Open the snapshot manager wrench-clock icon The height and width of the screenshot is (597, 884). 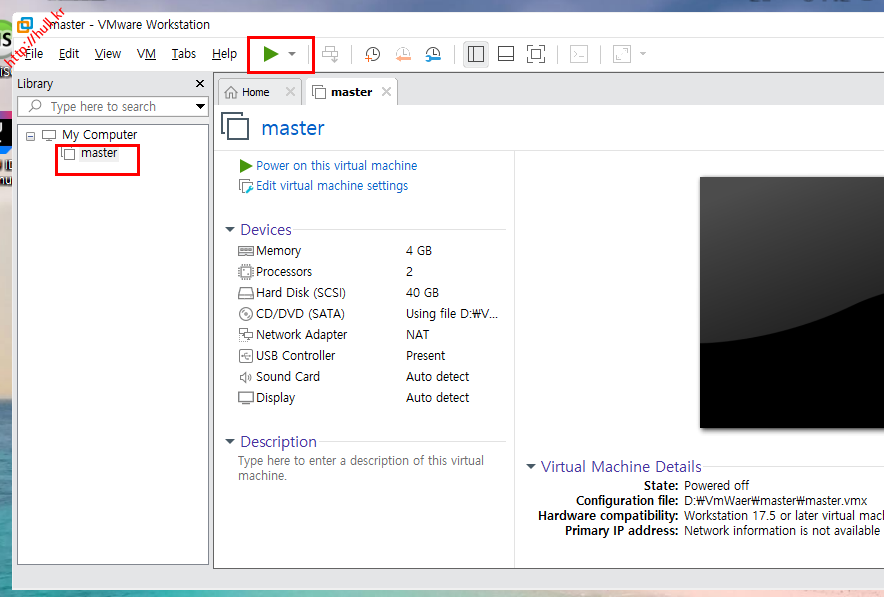[x=433, y=54]
